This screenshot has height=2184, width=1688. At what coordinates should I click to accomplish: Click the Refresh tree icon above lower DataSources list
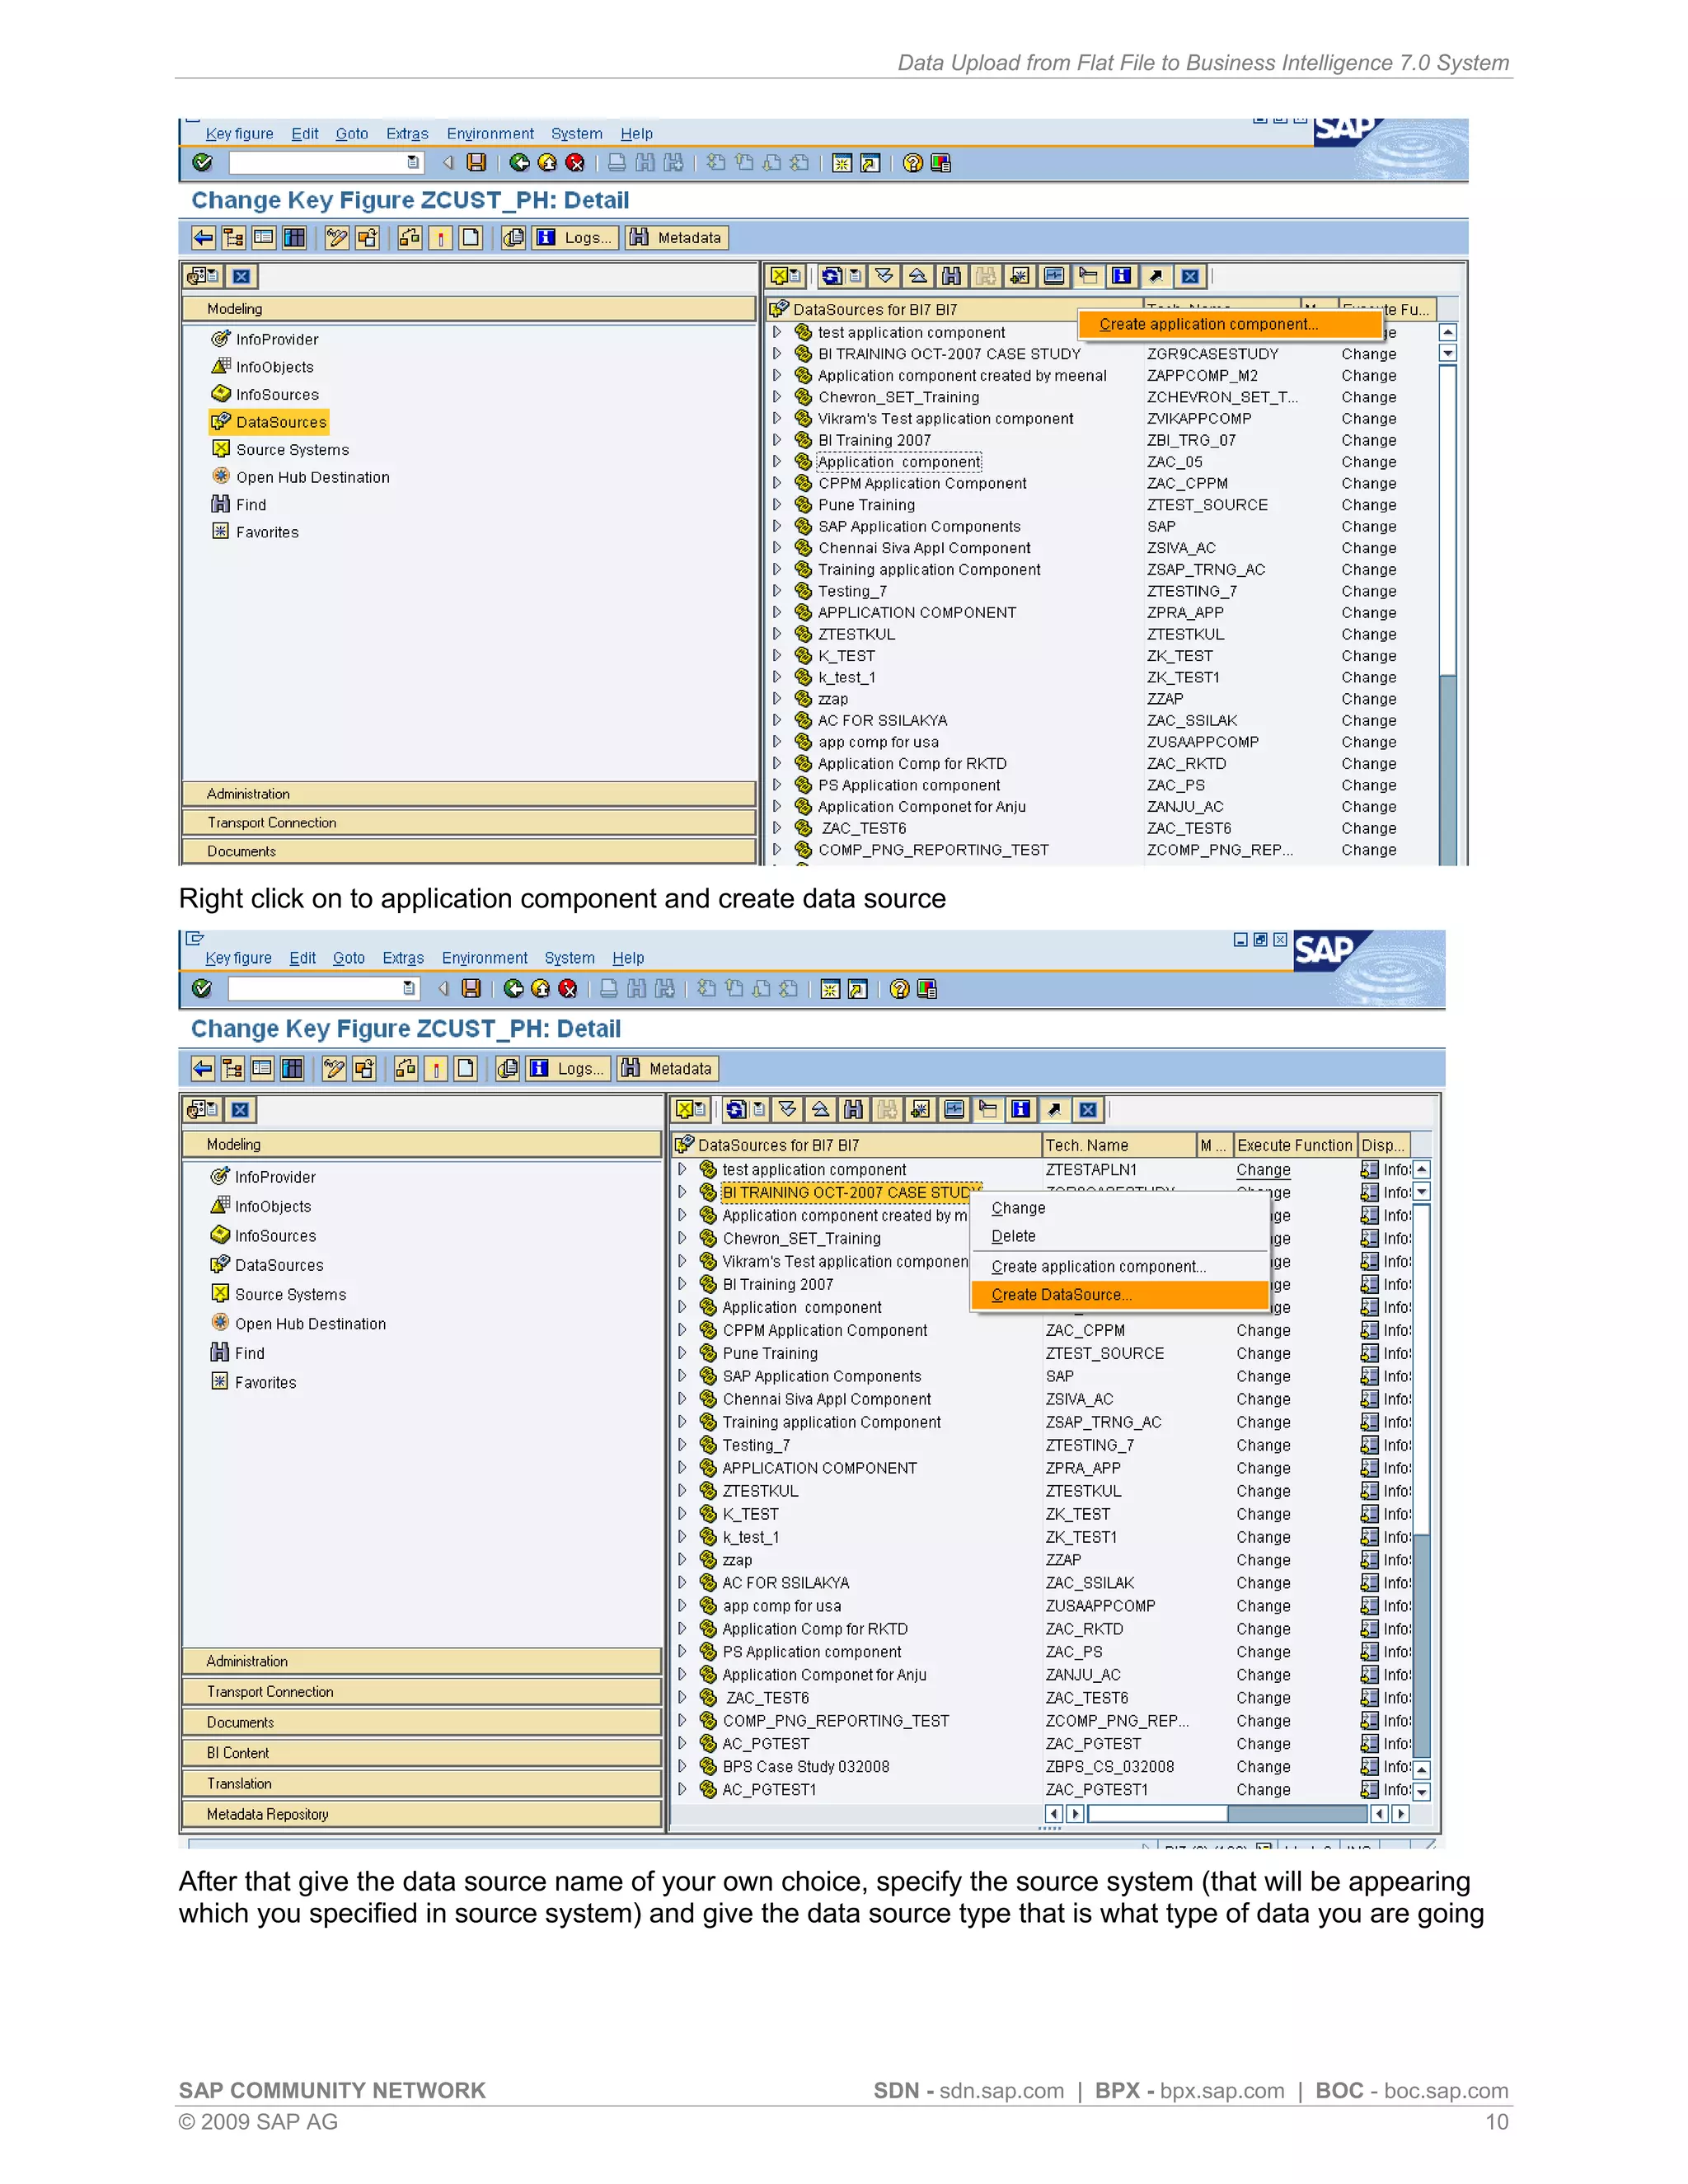pyautogui.click(x=736, y=1109)
